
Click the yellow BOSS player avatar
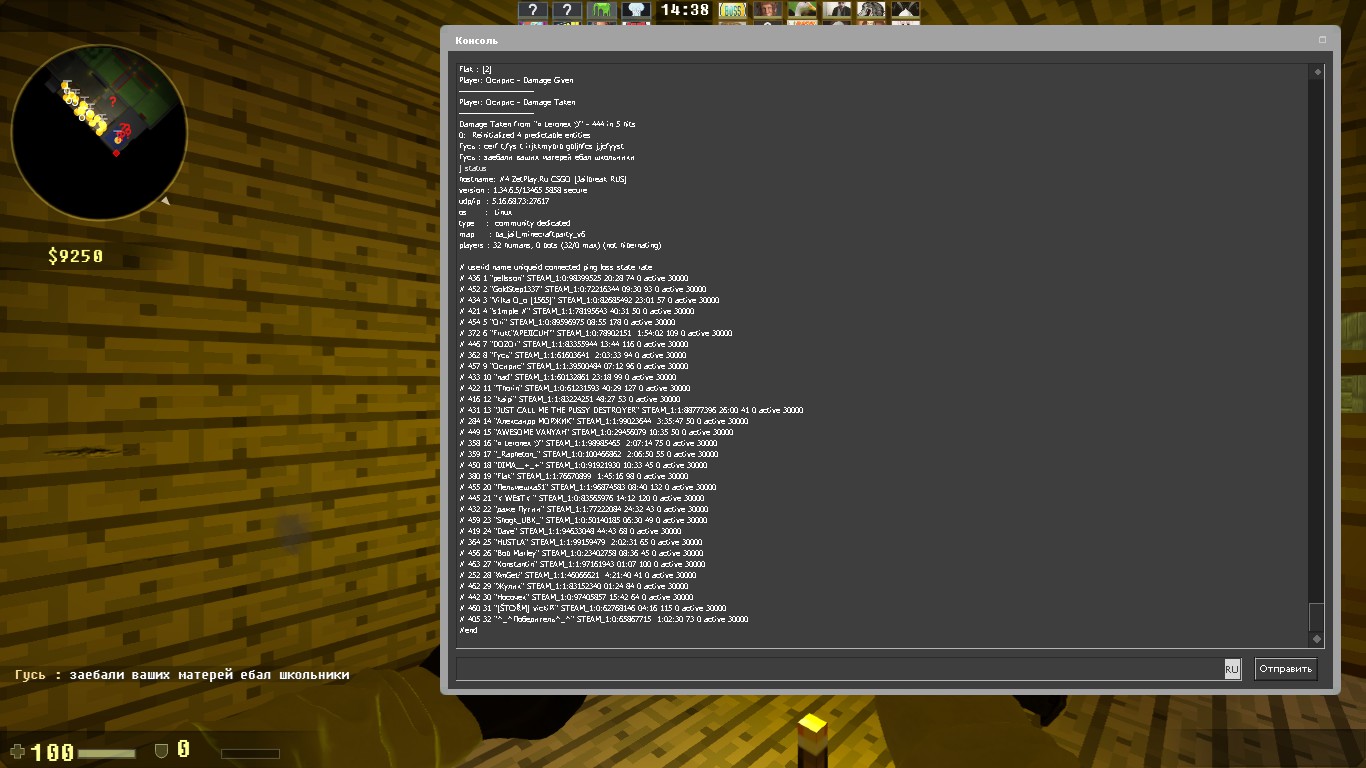[x=734, y=10]
